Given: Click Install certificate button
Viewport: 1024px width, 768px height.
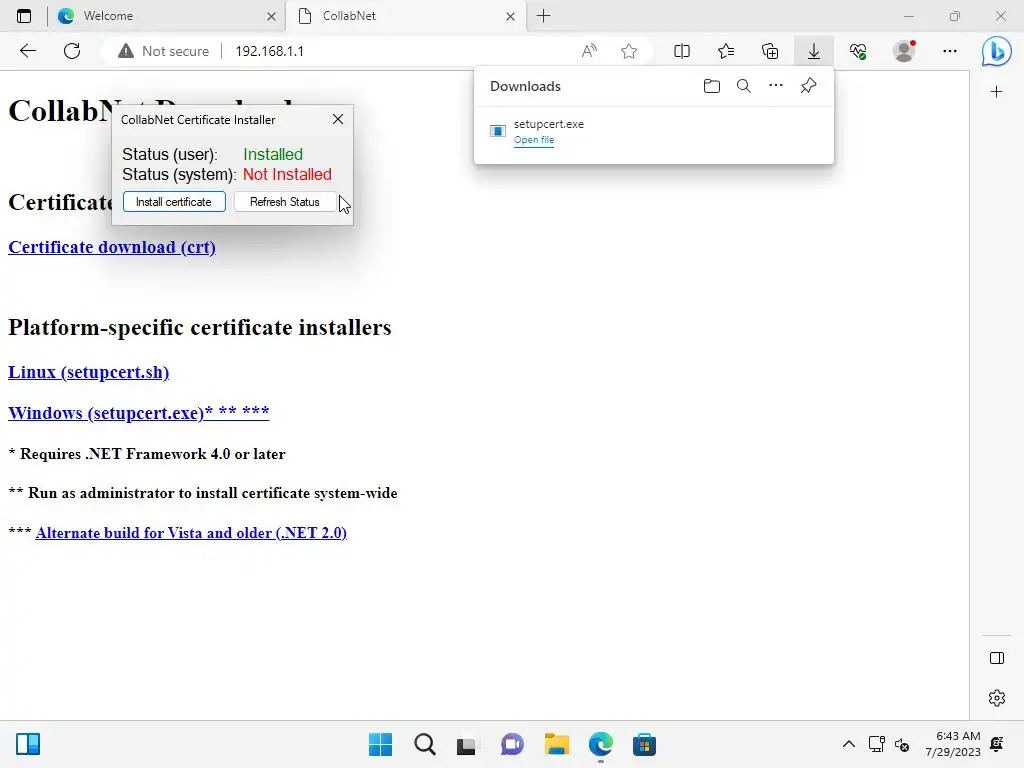Looking at the screenshot, I should point(174,202).
